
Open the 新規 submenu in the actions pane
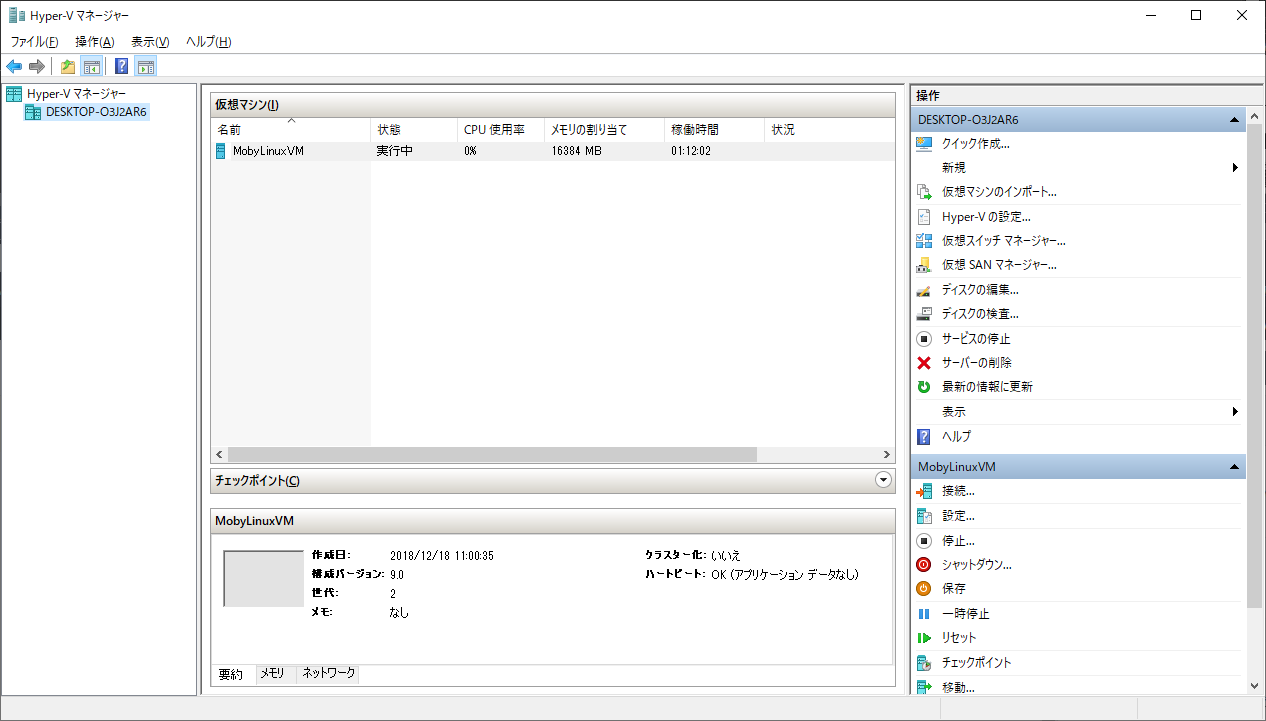(1077, 168)
